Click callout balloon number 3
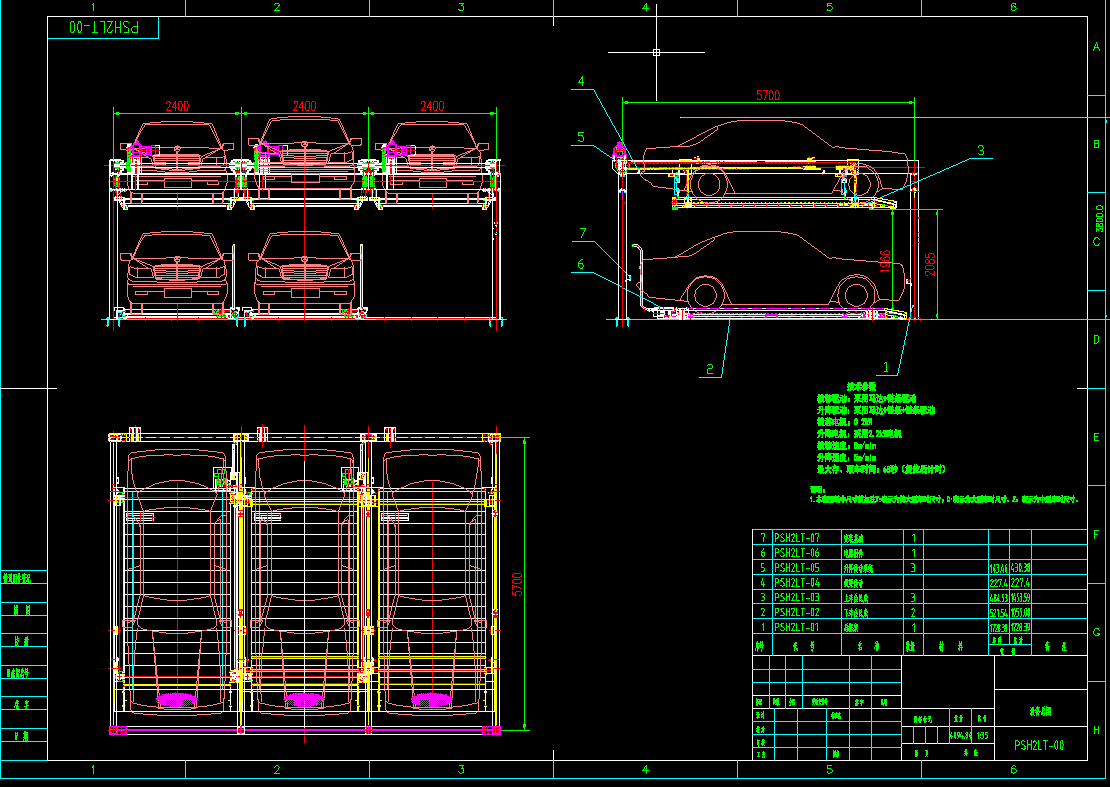 pyautogui.click(x=980, y=150)
